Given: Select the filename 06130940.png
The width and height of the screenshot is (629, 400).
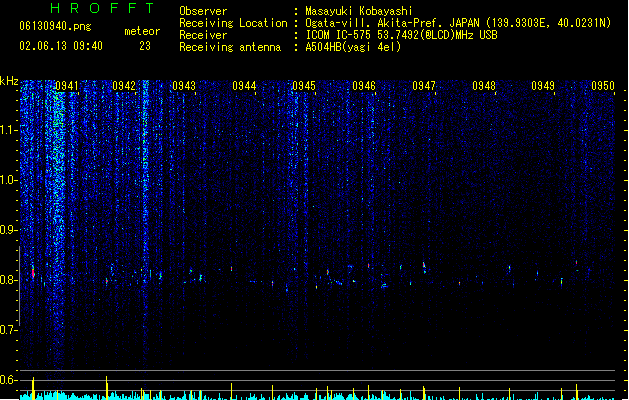Looking at the screenshot, I should click(x=55, y=26).
